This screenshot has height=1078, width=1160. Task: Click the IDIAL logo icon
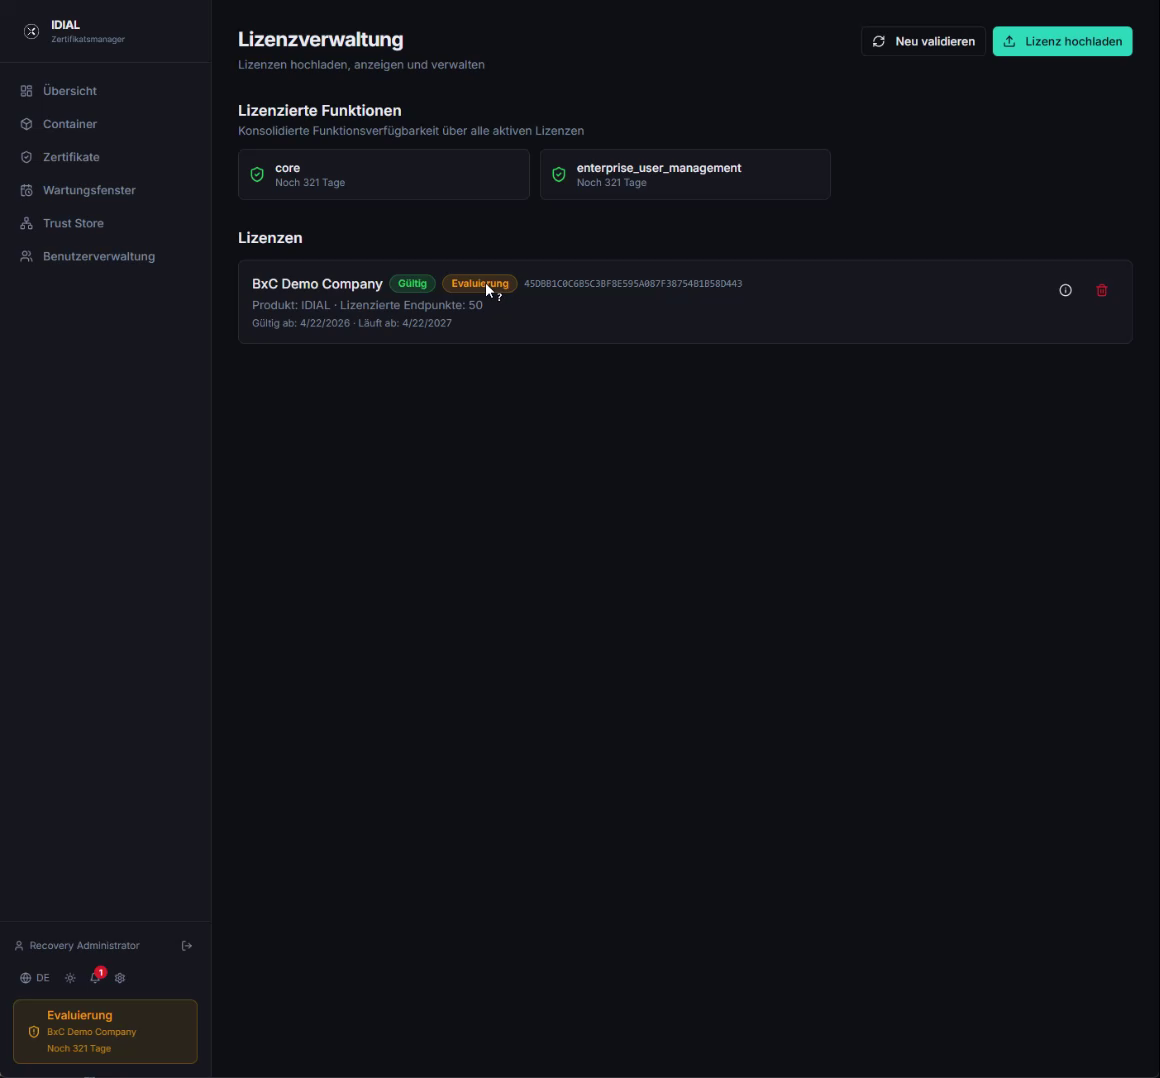coord(31,31)
